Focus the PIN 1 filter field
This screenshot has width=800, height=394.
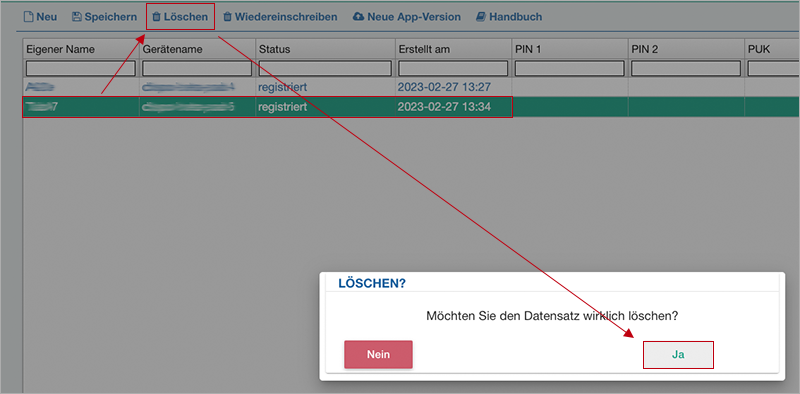click(569, 68)
